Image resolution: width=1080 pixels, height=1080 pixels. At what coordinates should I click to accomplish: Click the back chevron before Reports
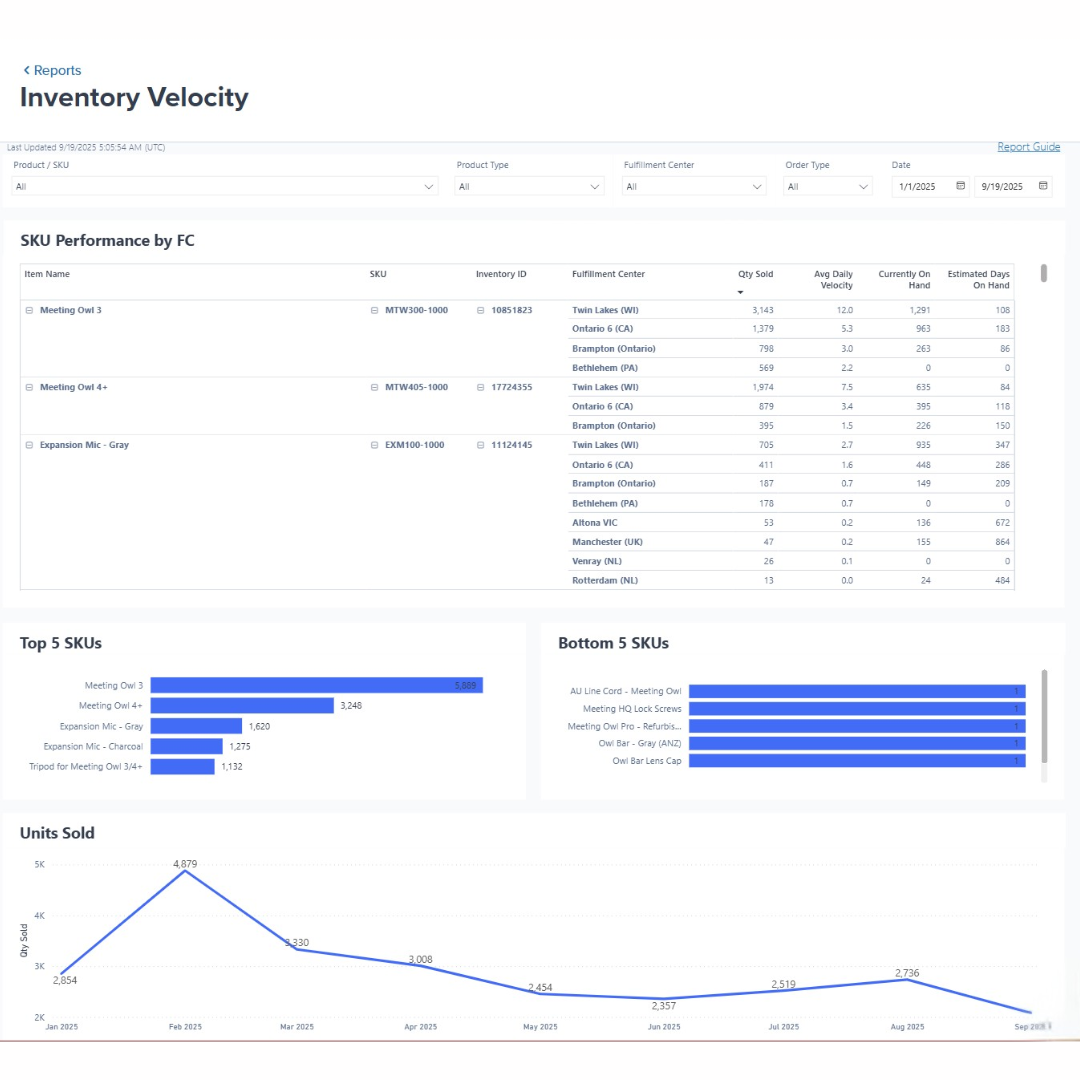(x=25, y=70)
